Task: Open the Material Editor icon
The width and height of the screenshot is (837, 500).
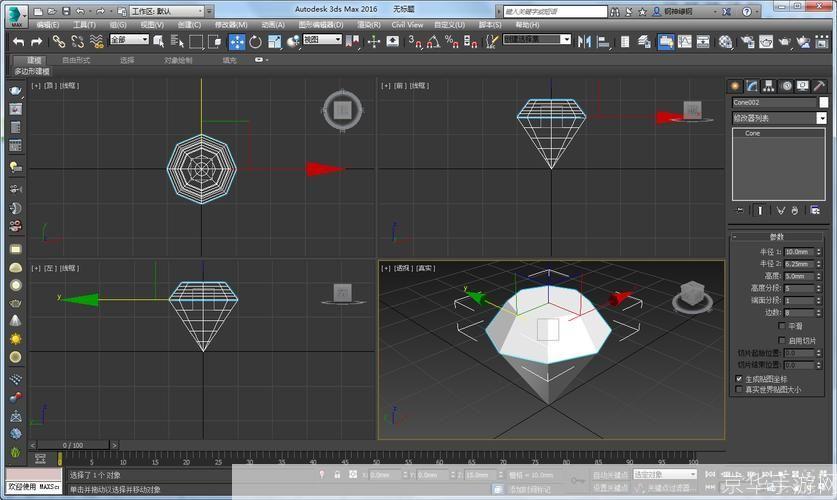Action: click(x=725, y=41)
